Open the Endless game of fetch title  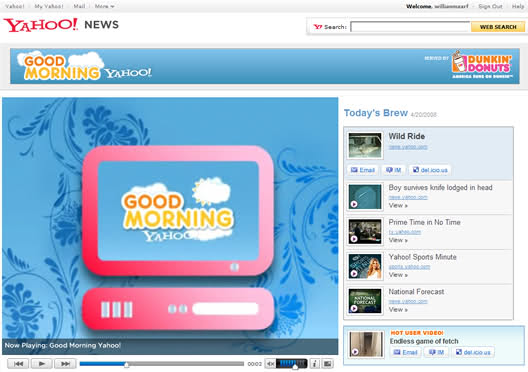coord(424,341)
